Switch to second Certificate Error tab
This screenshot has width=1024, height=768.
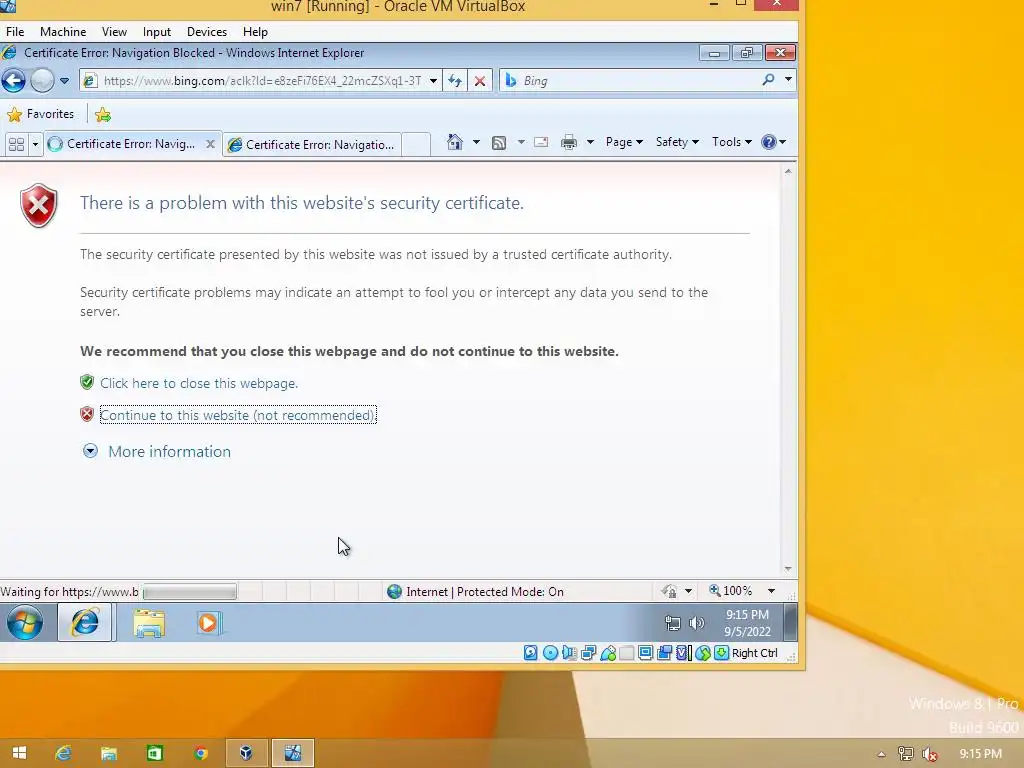click(x=312, y=144)
